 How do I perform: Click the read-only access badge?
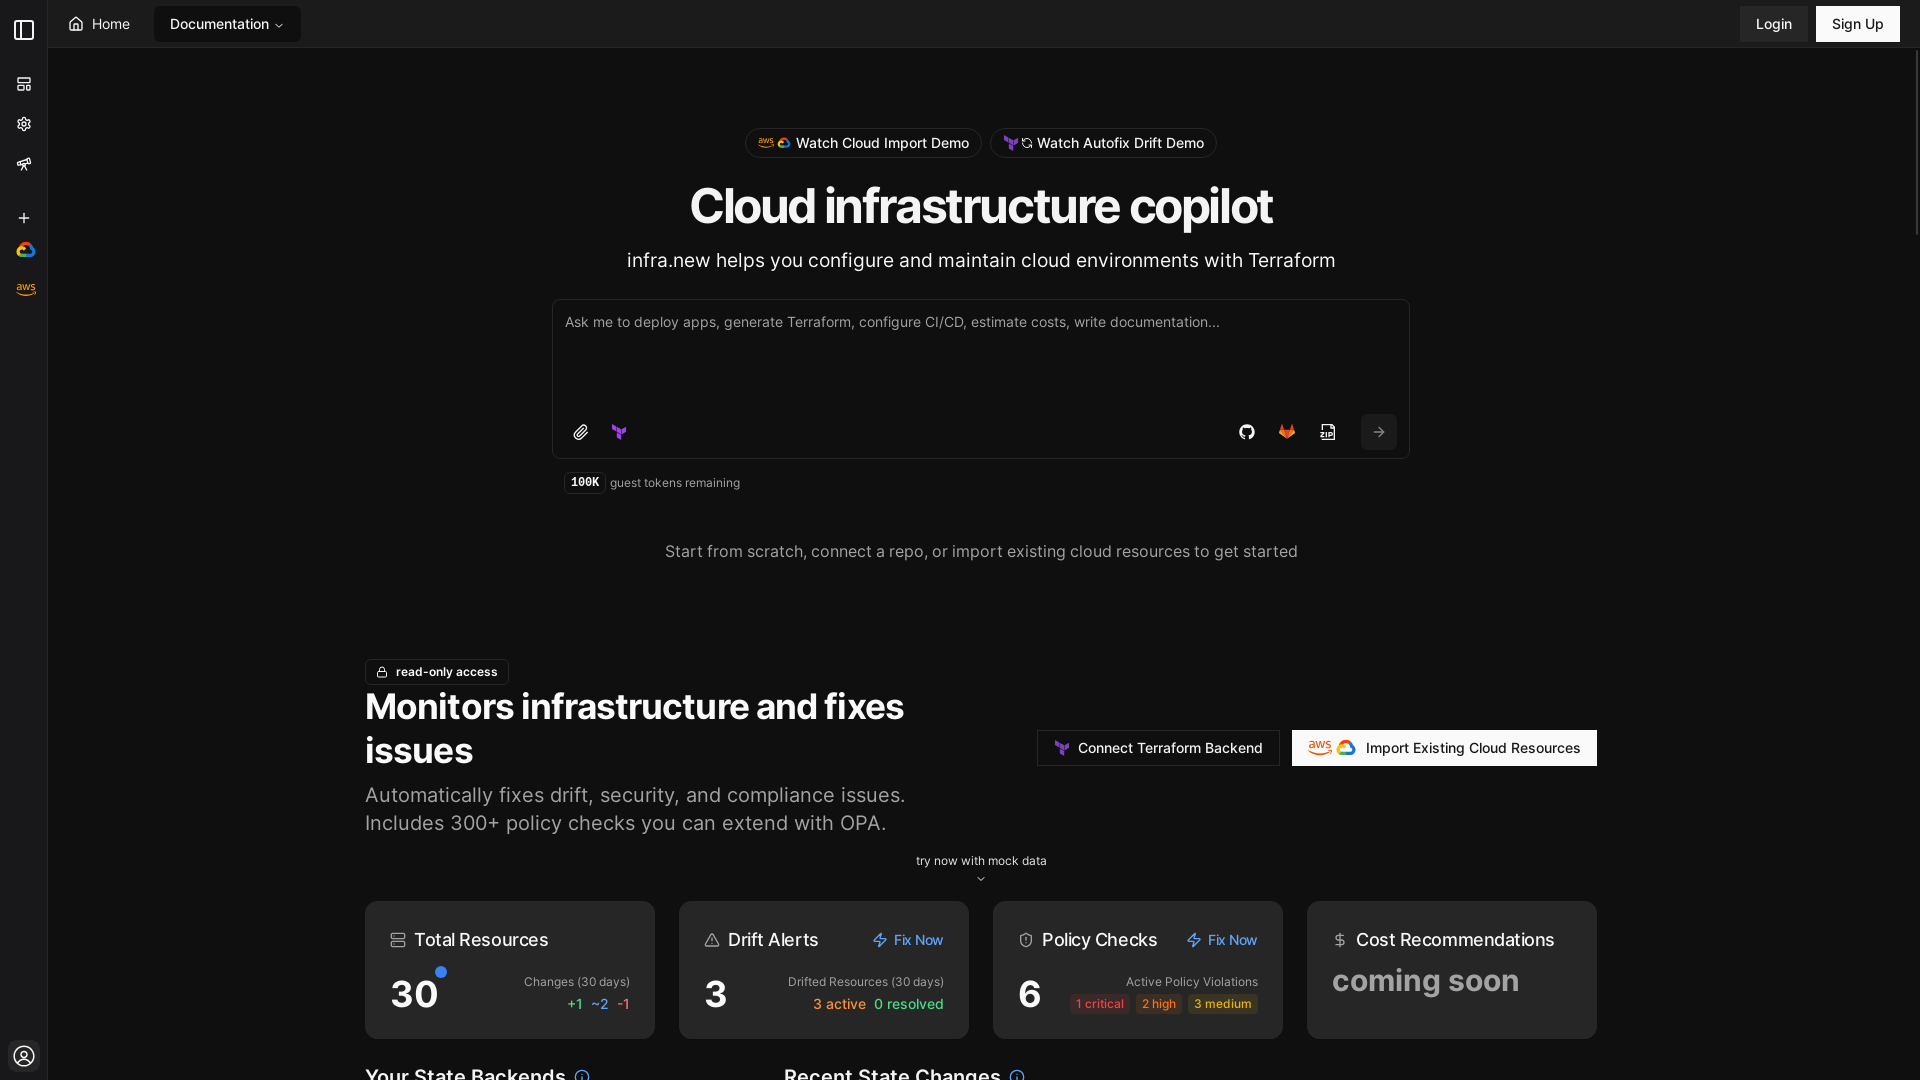tap(437, 672)
